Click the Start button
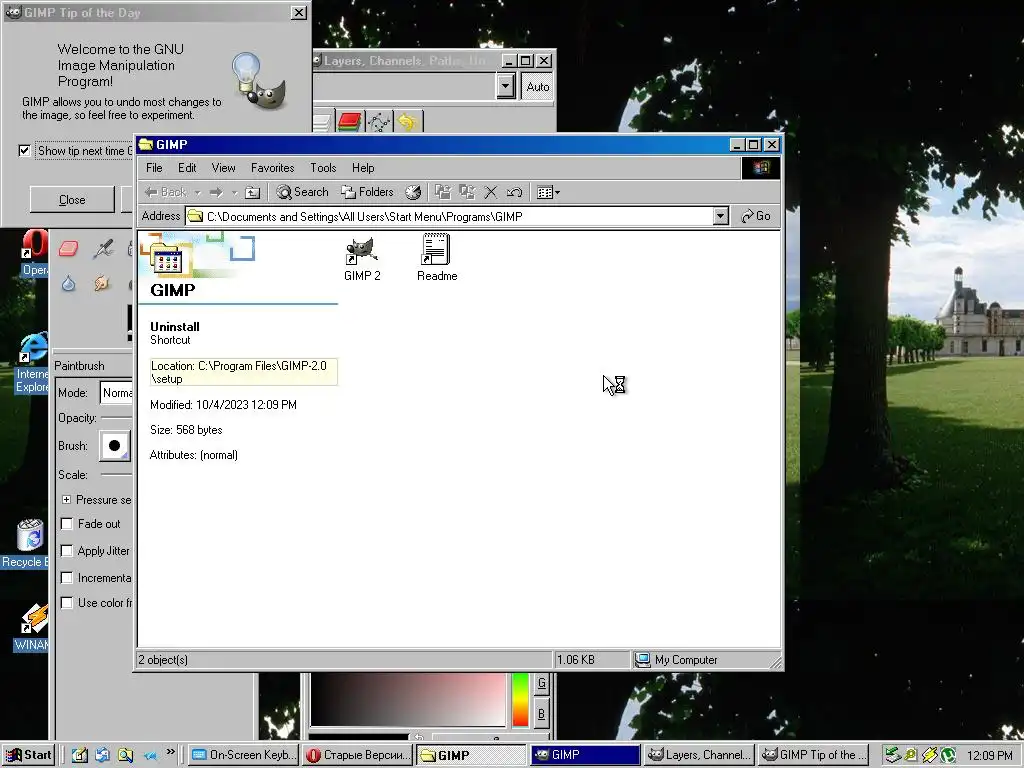Screen dimensions: 1024x768 point(28,755)
